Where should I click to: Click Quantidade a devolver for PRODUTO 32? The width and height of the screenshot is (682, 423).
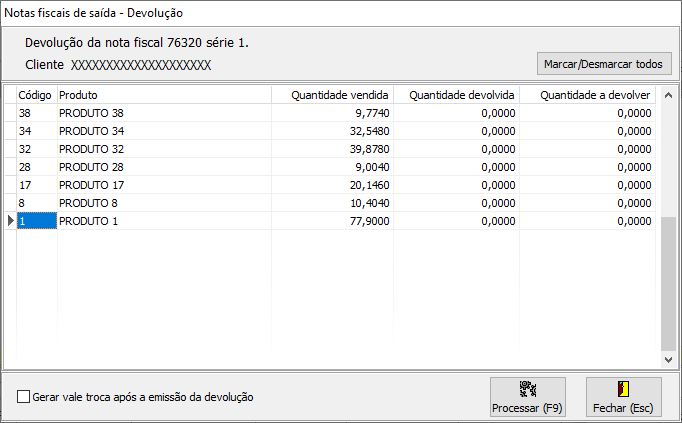click(587, 149)
